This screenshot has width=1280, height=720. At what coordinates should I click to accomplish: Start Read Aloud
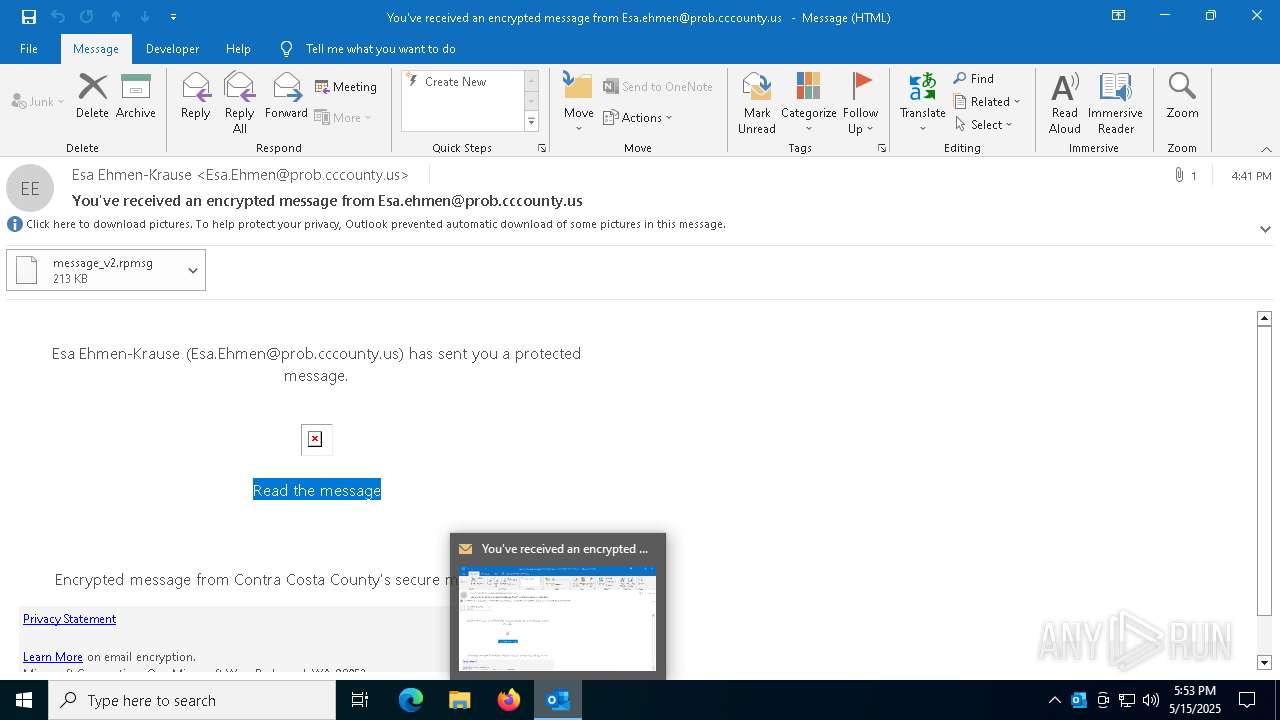tap(1064, 103)
